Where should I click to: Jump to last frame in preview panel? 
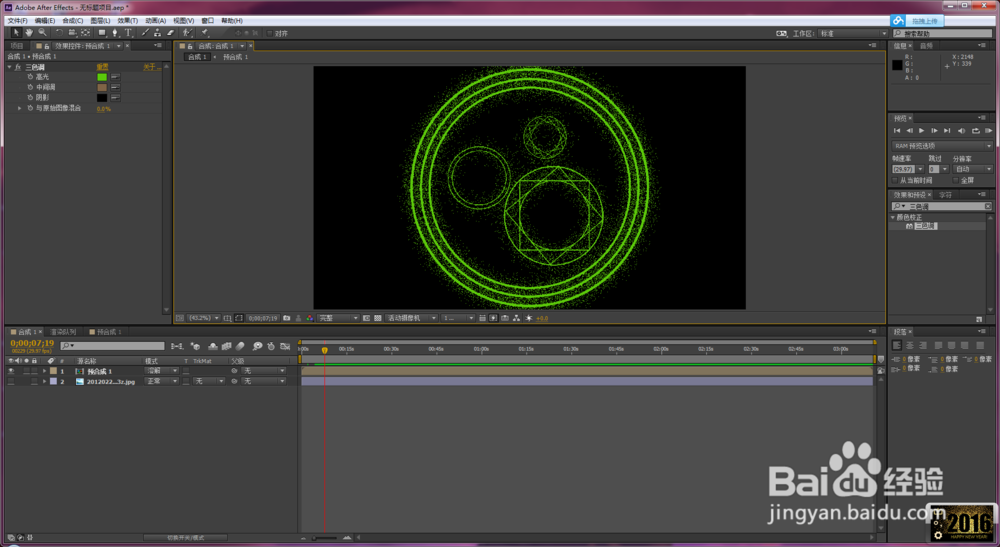pyautogui.click(x=947, y=131)
